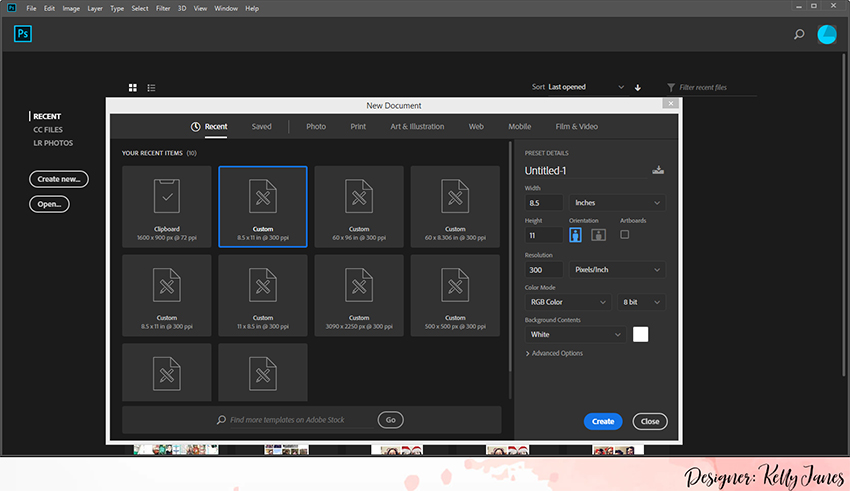Open the RGB Color mode dropdown

(568, 302)
